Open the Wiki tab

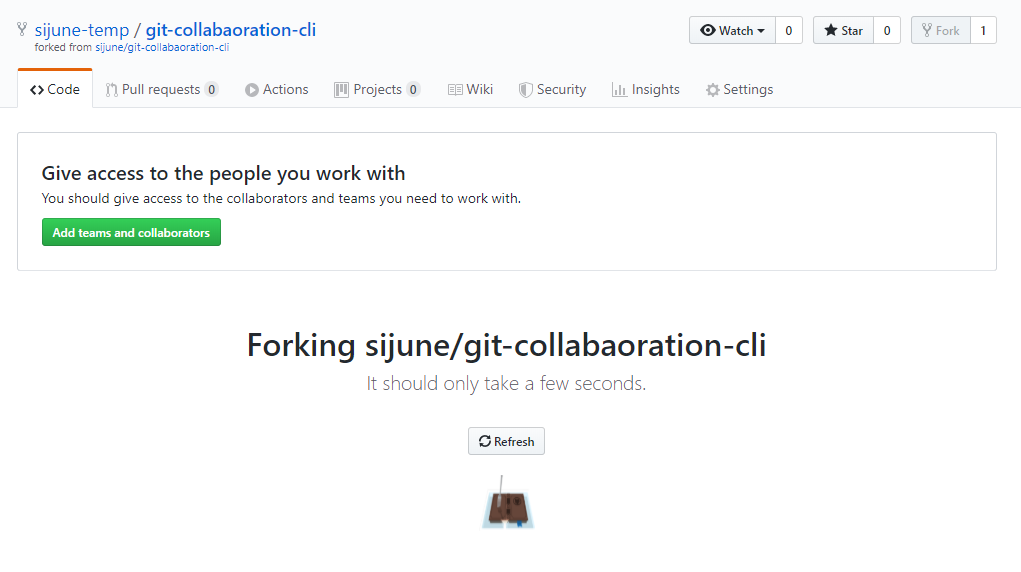click(470, 89)
